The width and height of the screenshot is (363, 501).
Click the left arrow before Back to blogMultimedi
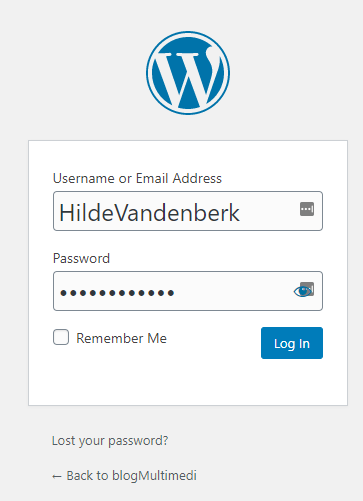[x=57, y=476]
